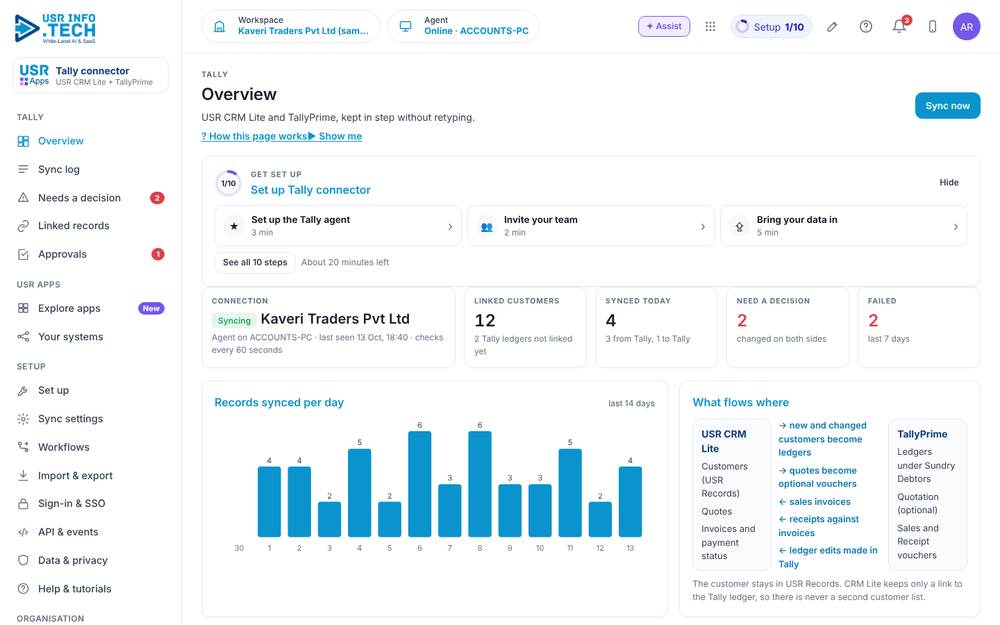Open the Agent Online ACCOUNTS-PC selector

coord(463,26)
